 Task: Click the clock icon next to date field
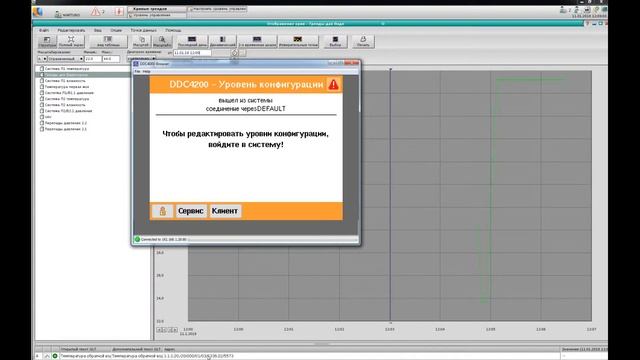tap(235, 53)
